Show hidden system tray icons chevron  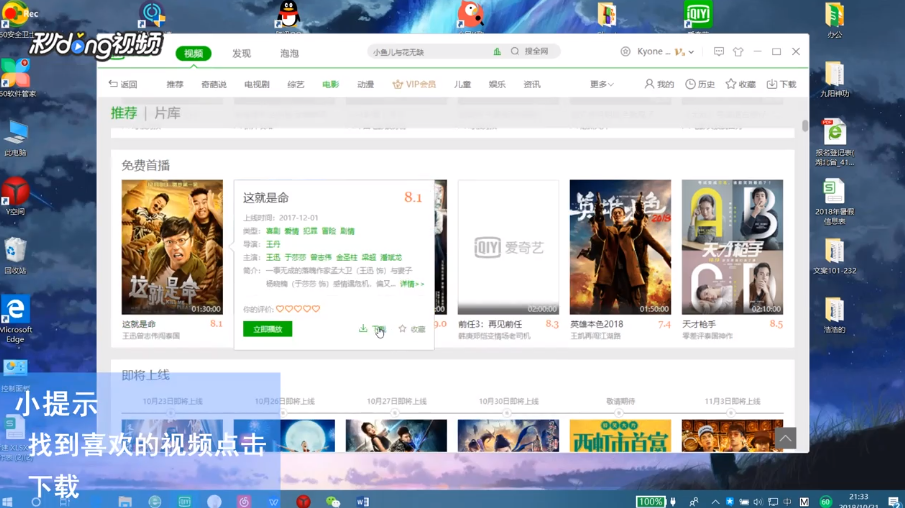715,502
